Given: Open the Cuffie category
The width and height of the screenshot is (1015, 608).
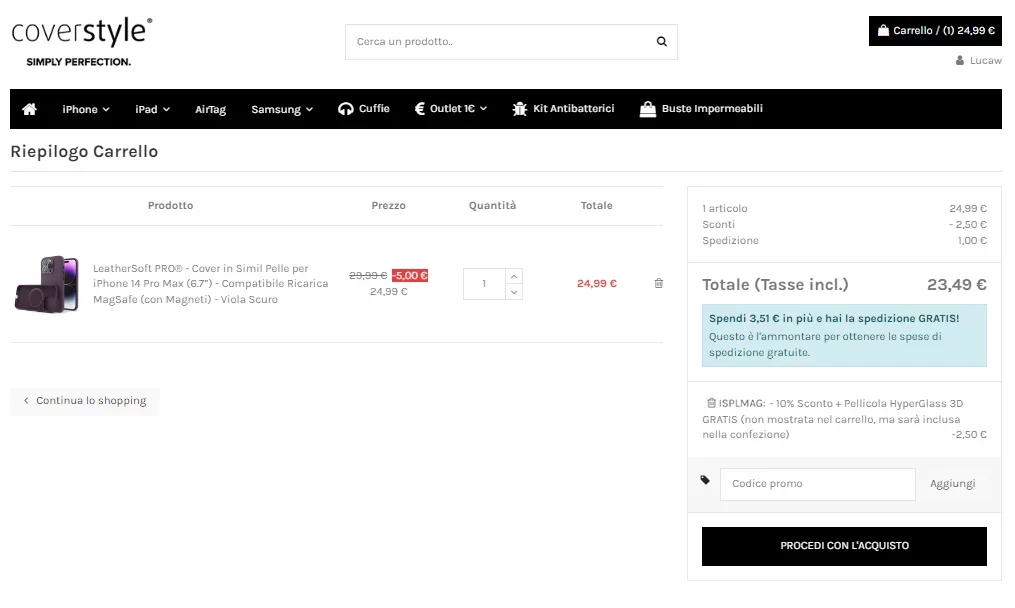Looking at the screenshot, I should (364, 108).
